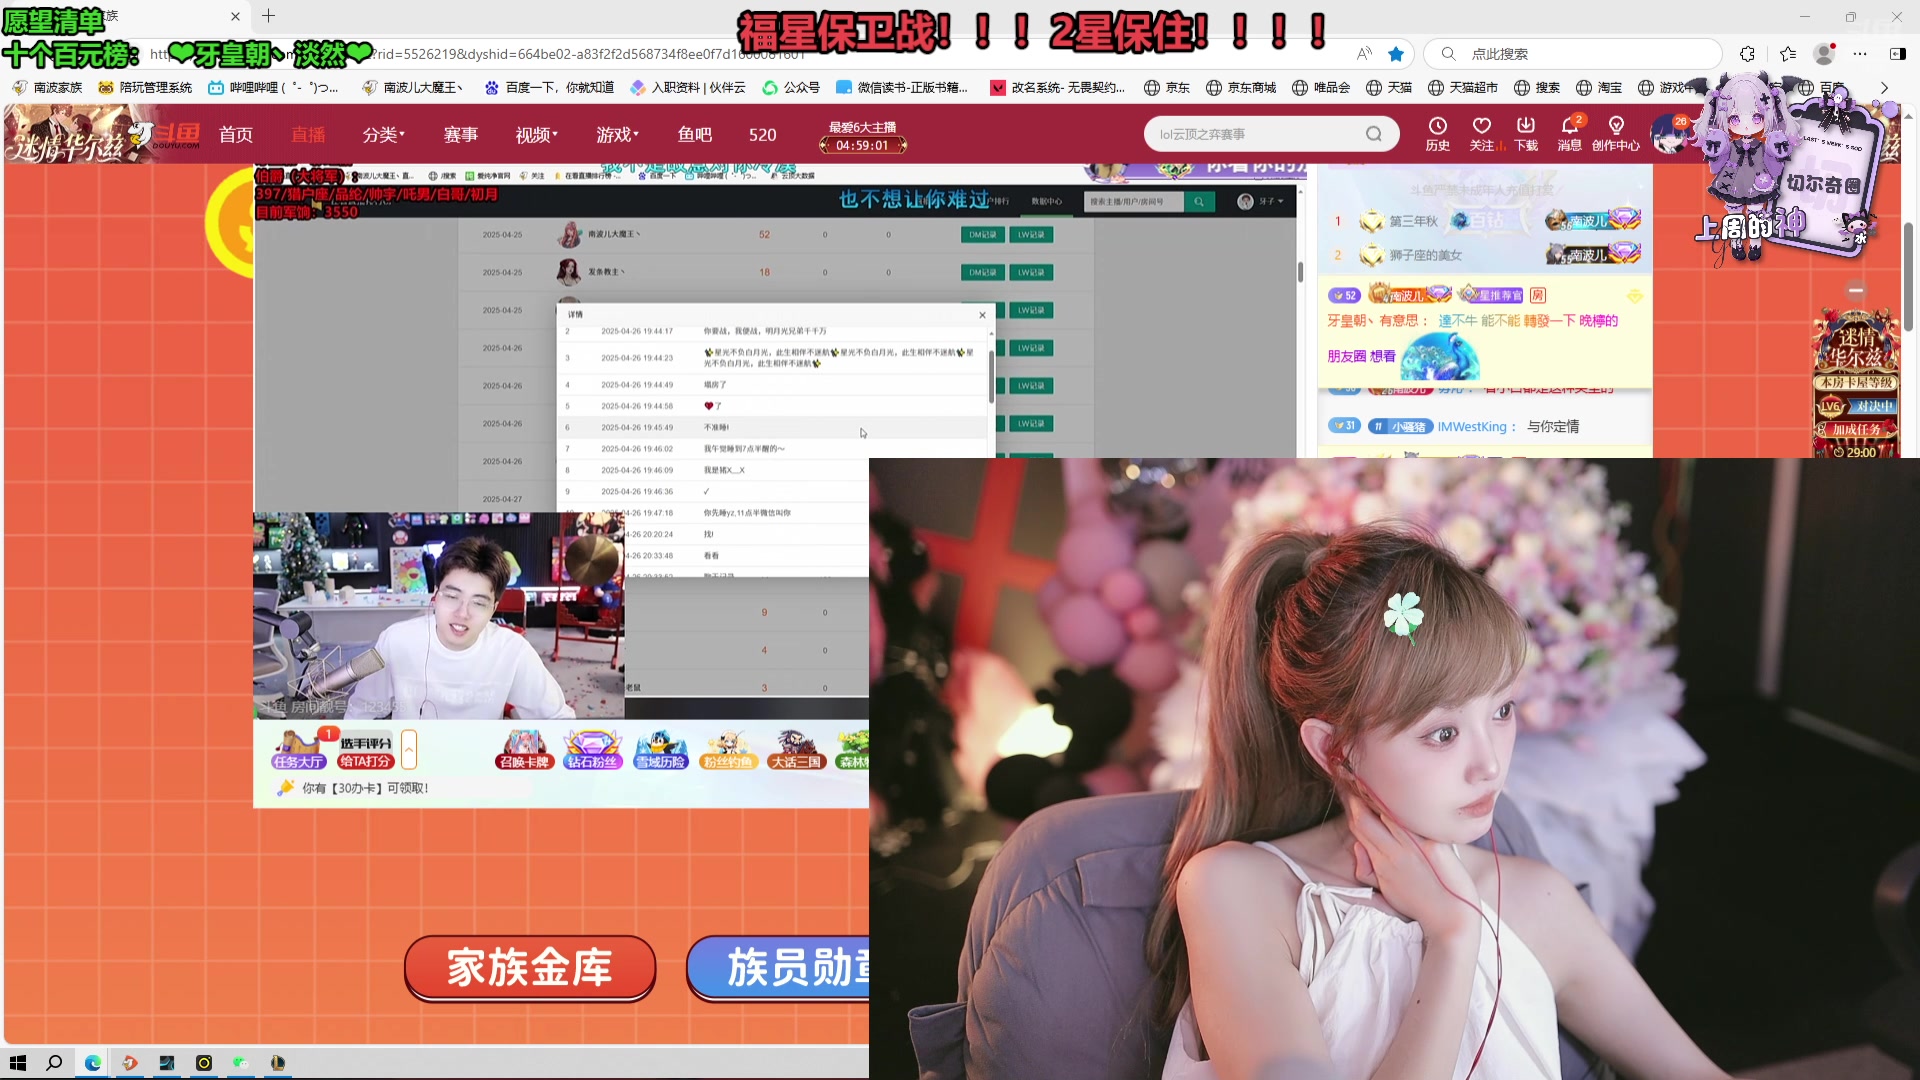Close the 详情 details dialog

tap(982, 314)
